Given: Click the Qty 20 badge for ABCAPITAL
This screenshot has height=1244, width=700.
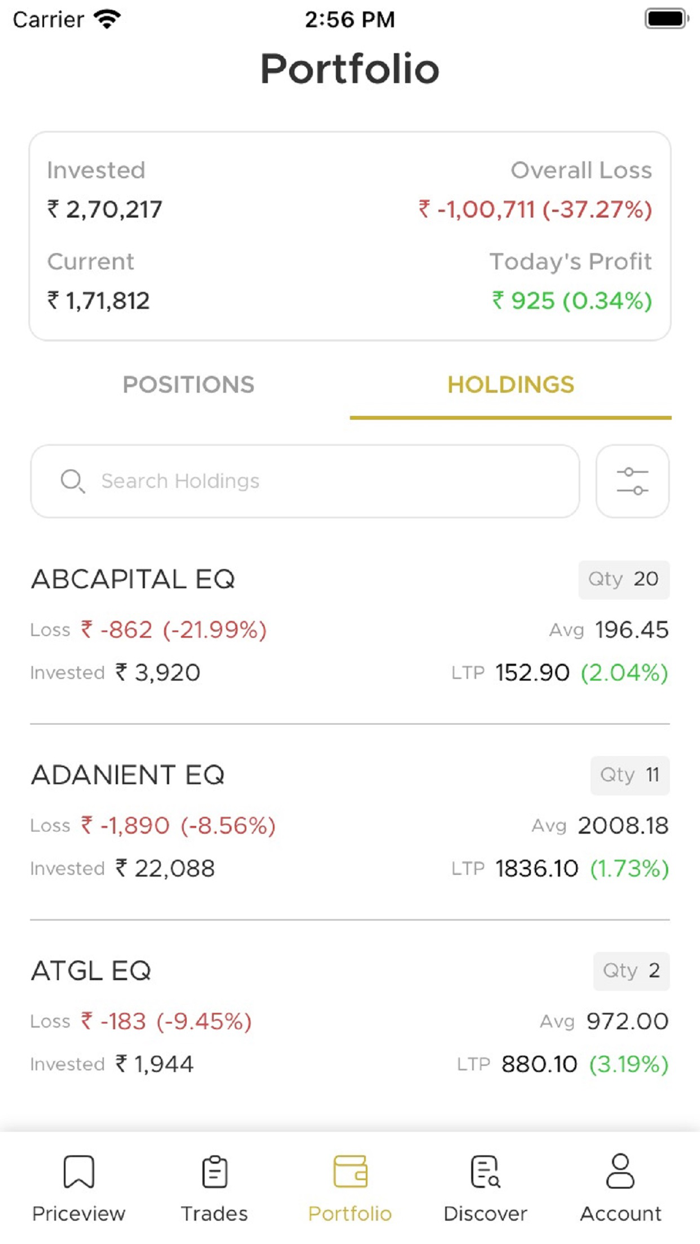Looking at the screenshot, I should tap(624, 579).
